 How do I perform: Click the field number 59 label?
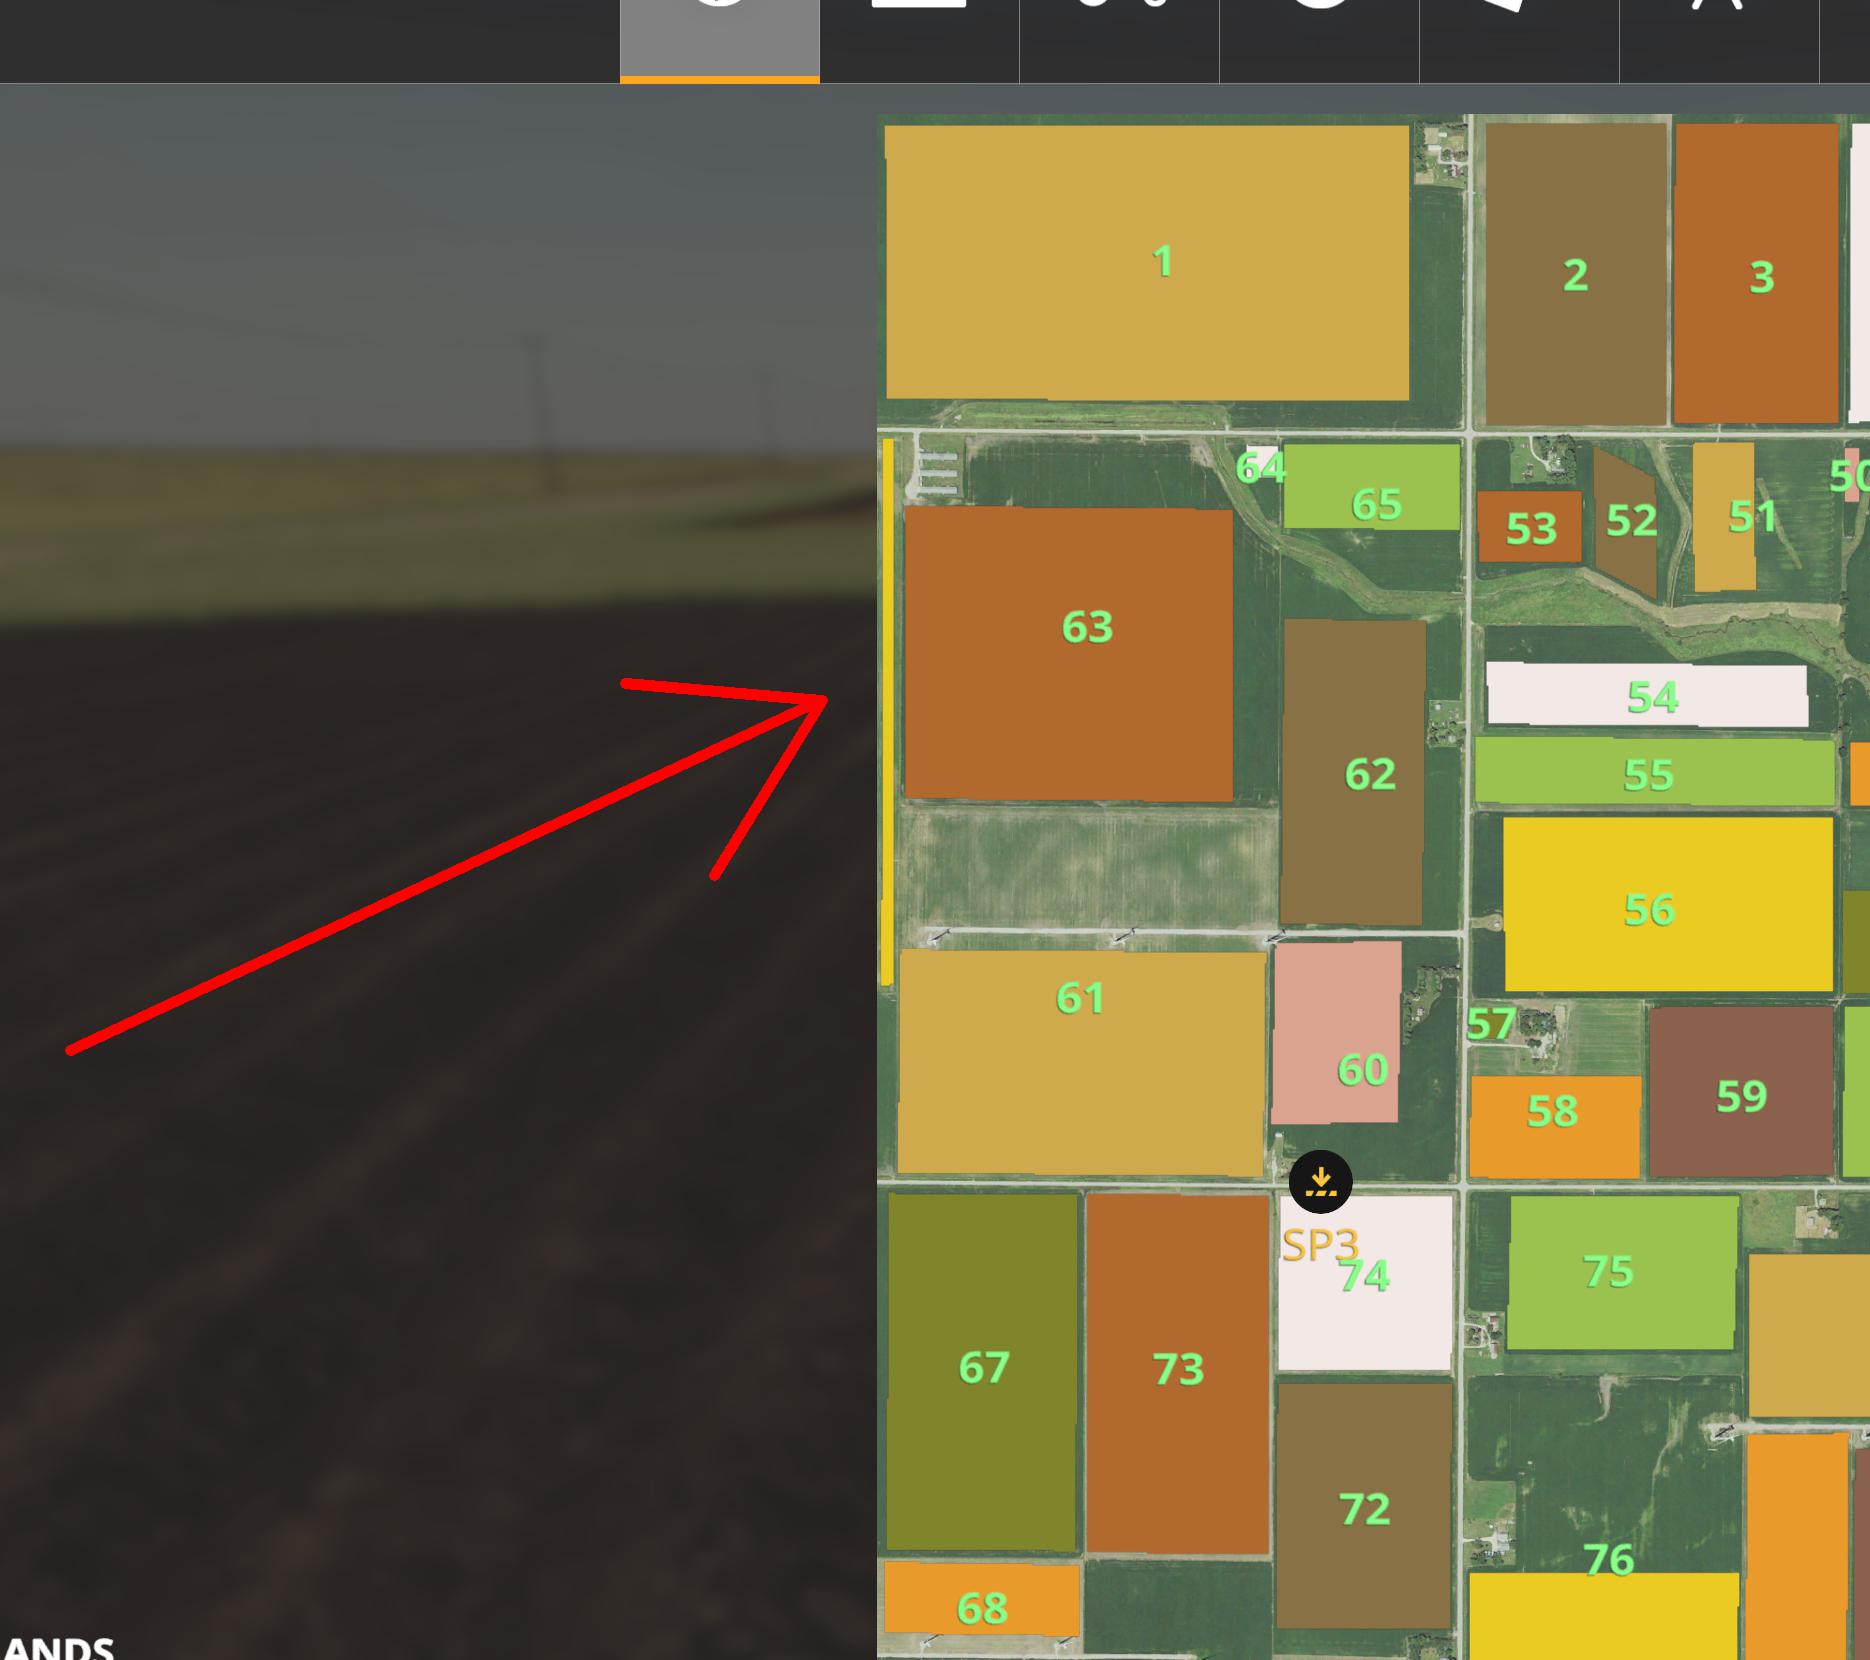point(1742,1097)
